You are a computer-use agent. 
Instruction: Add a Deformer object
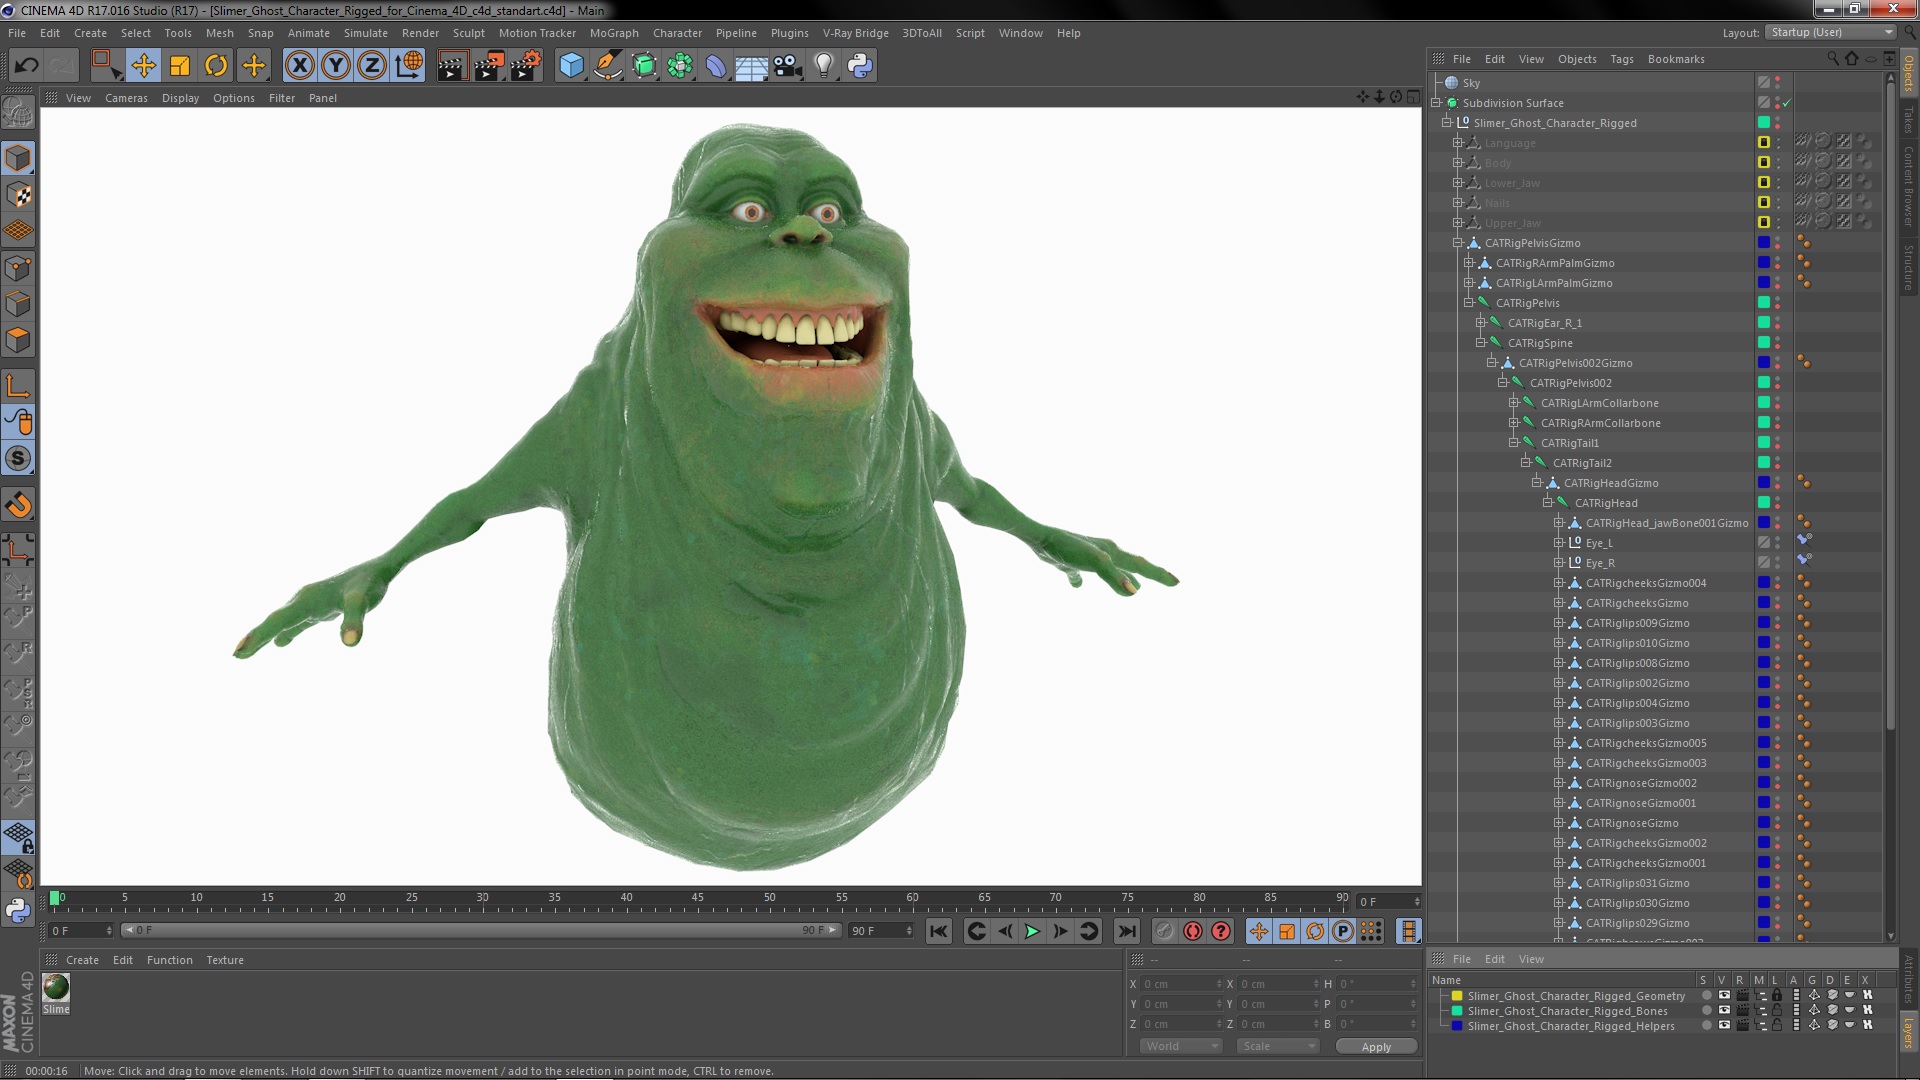click(716, 66)
